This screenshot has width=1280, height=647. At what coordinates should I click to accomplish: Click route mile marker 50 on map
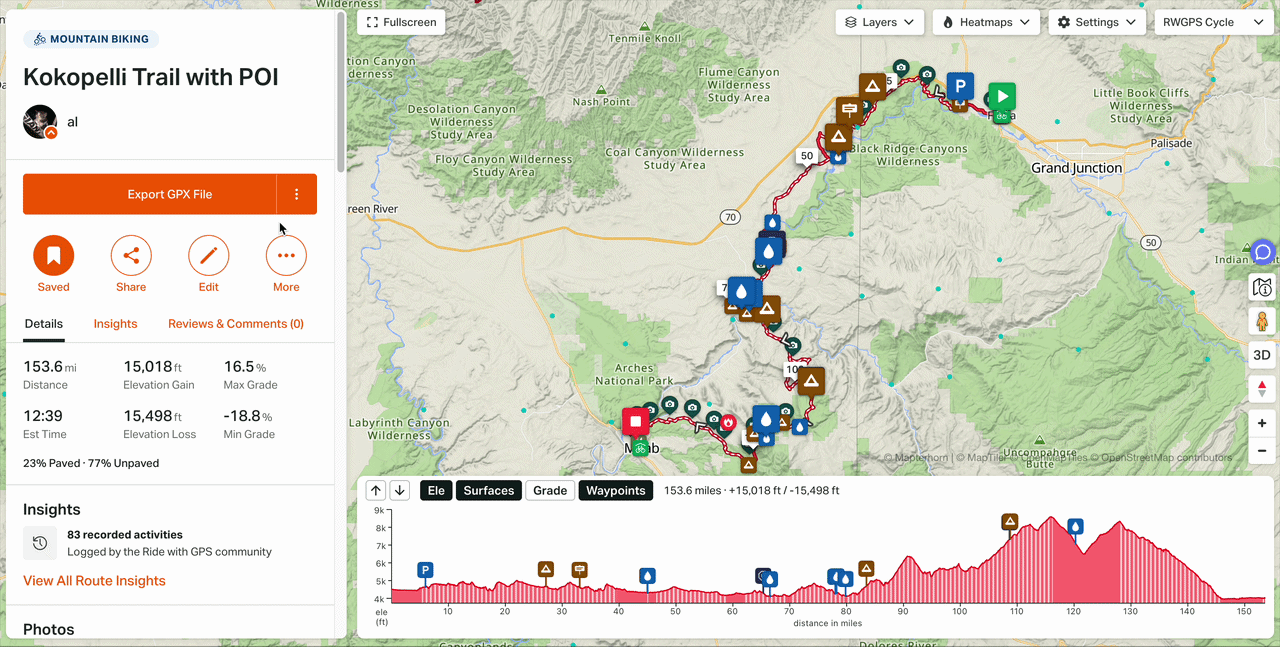(x=806, y=156)
